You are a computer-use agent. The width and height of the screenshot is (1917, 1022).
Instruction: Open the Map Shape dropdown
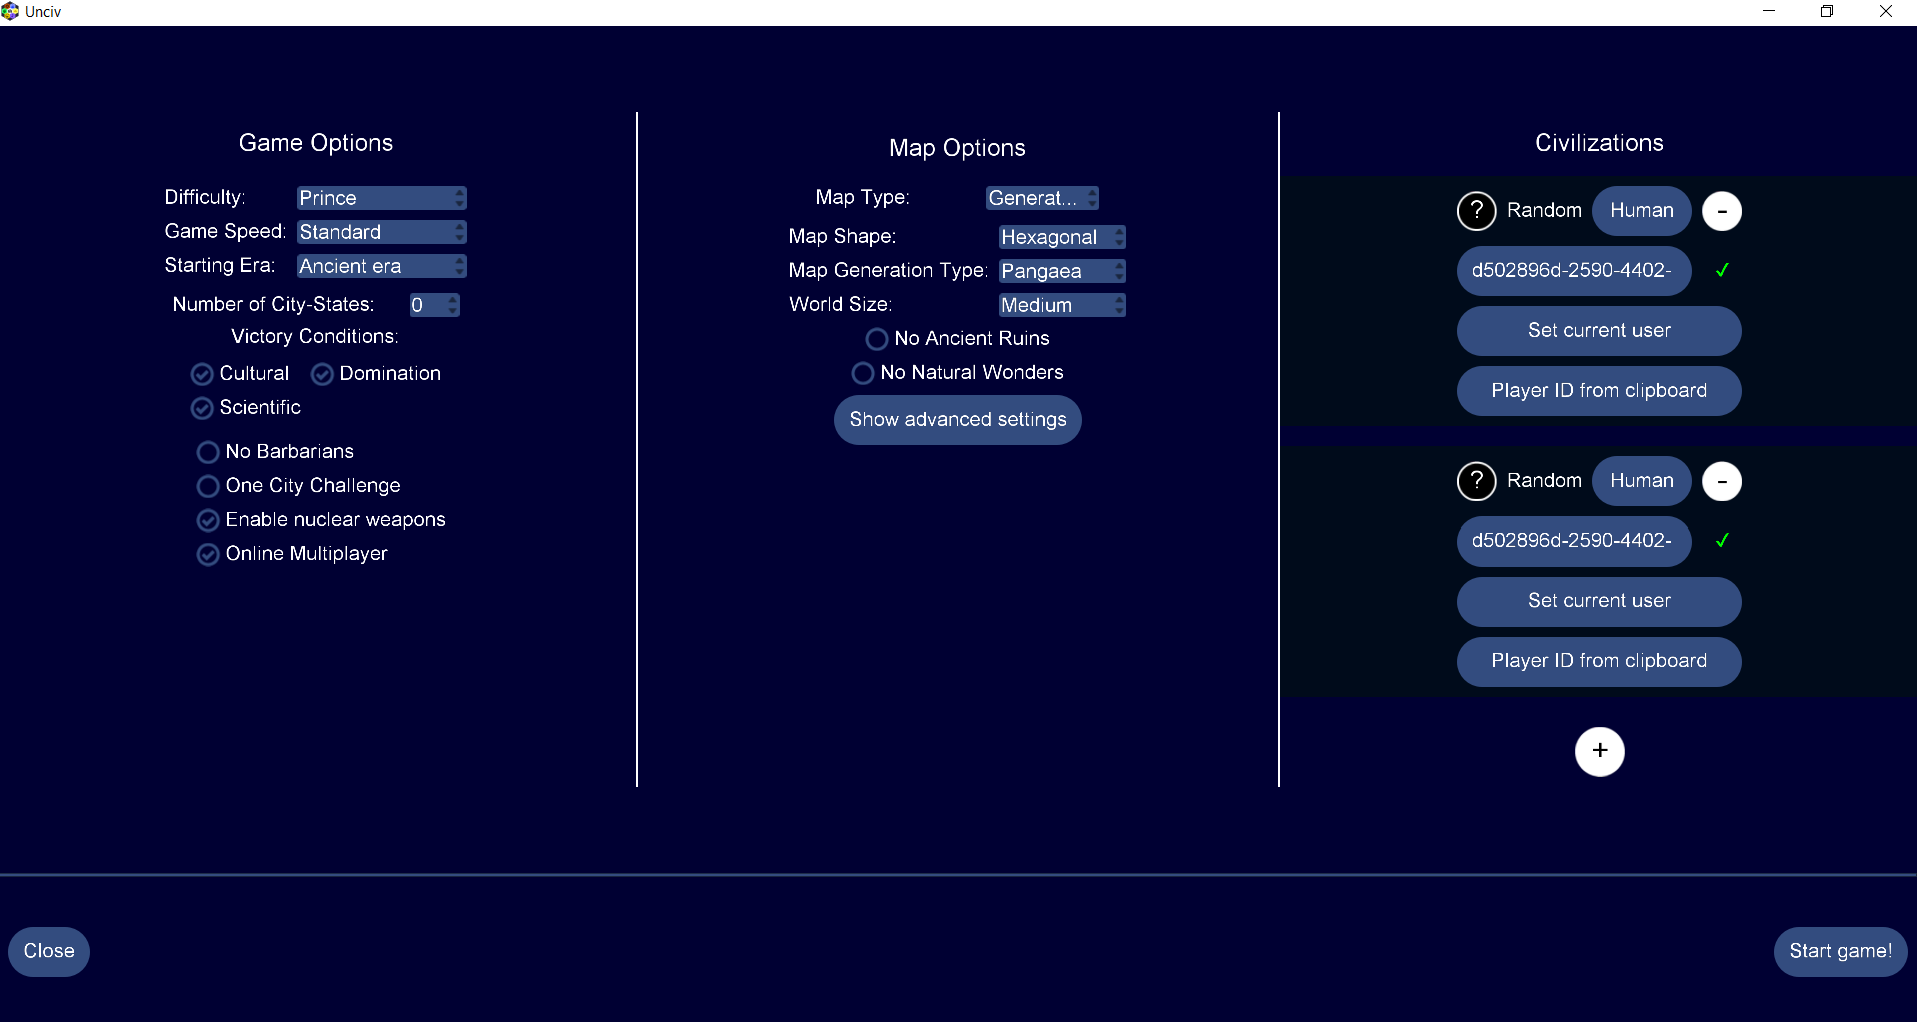click(x=1061, y=236)
